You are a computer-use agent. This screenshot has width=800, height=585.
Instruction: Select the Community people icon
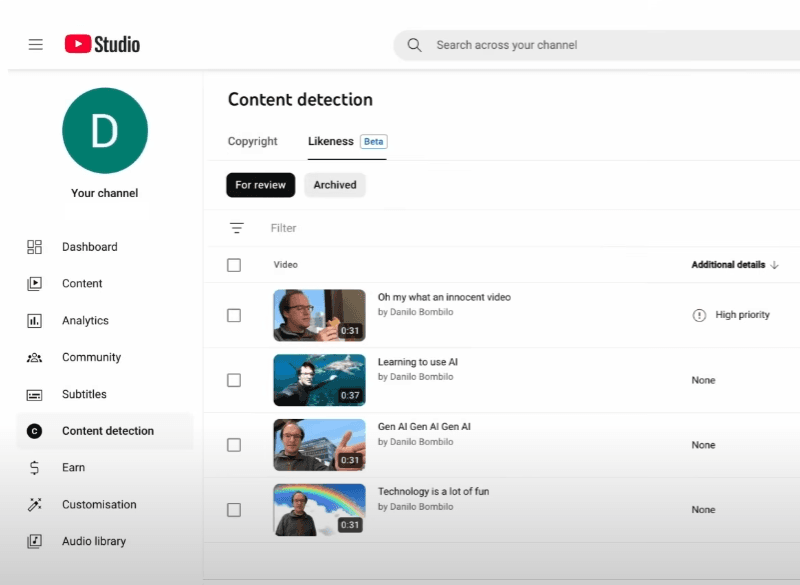35,357
